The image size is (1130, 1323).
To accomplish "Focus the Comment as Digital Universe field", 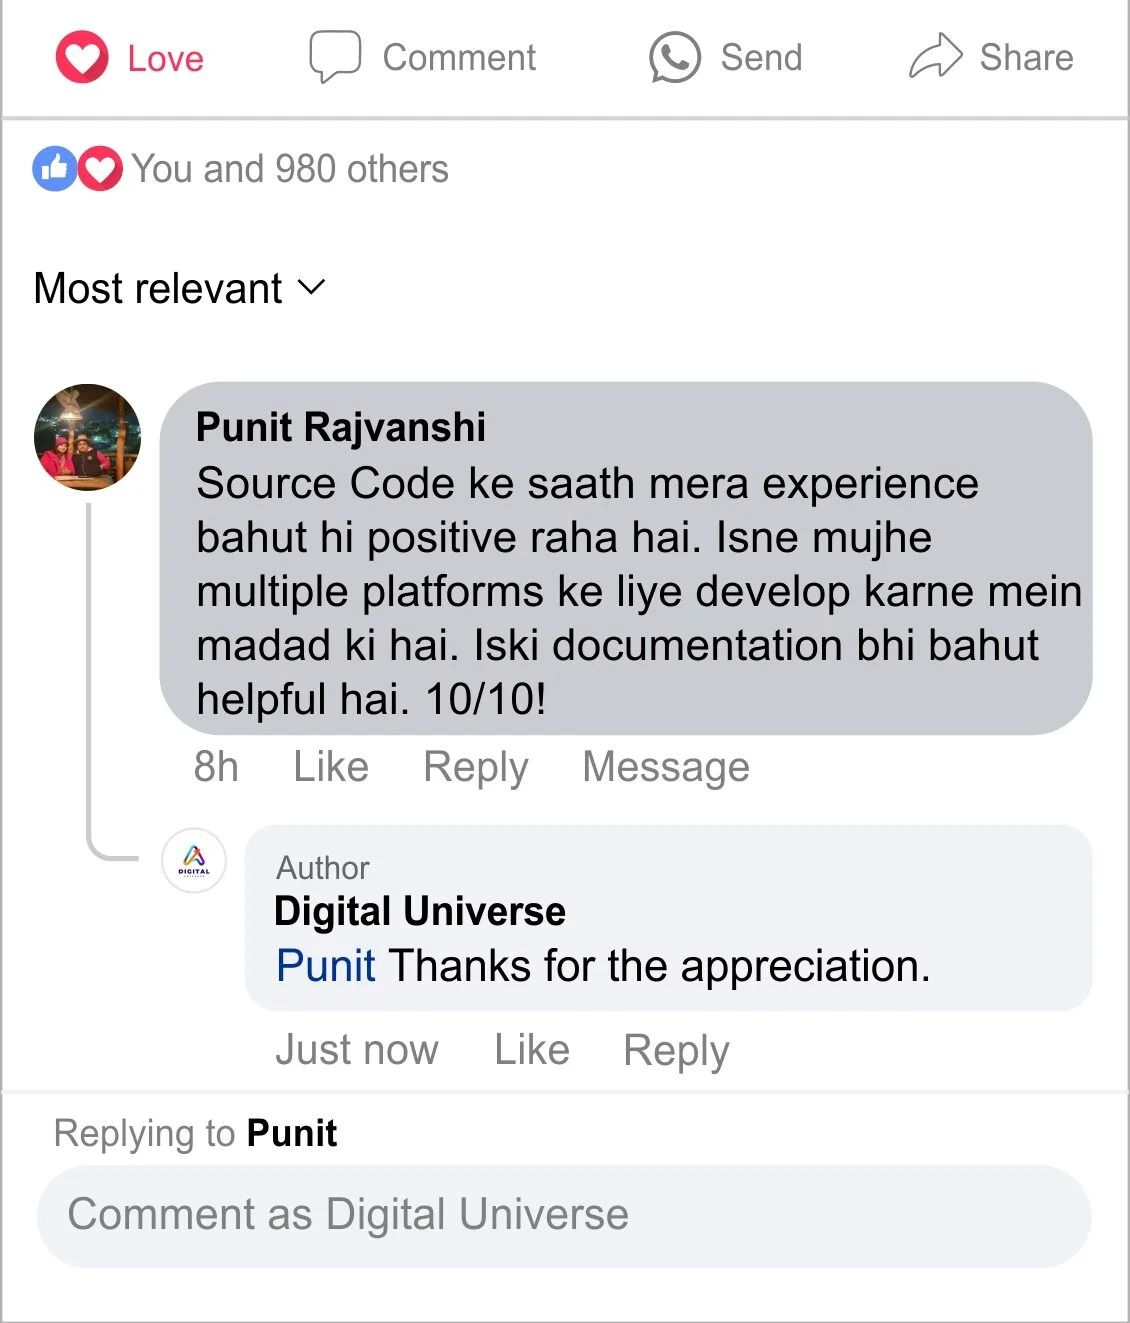I will tap(564, 1216).
